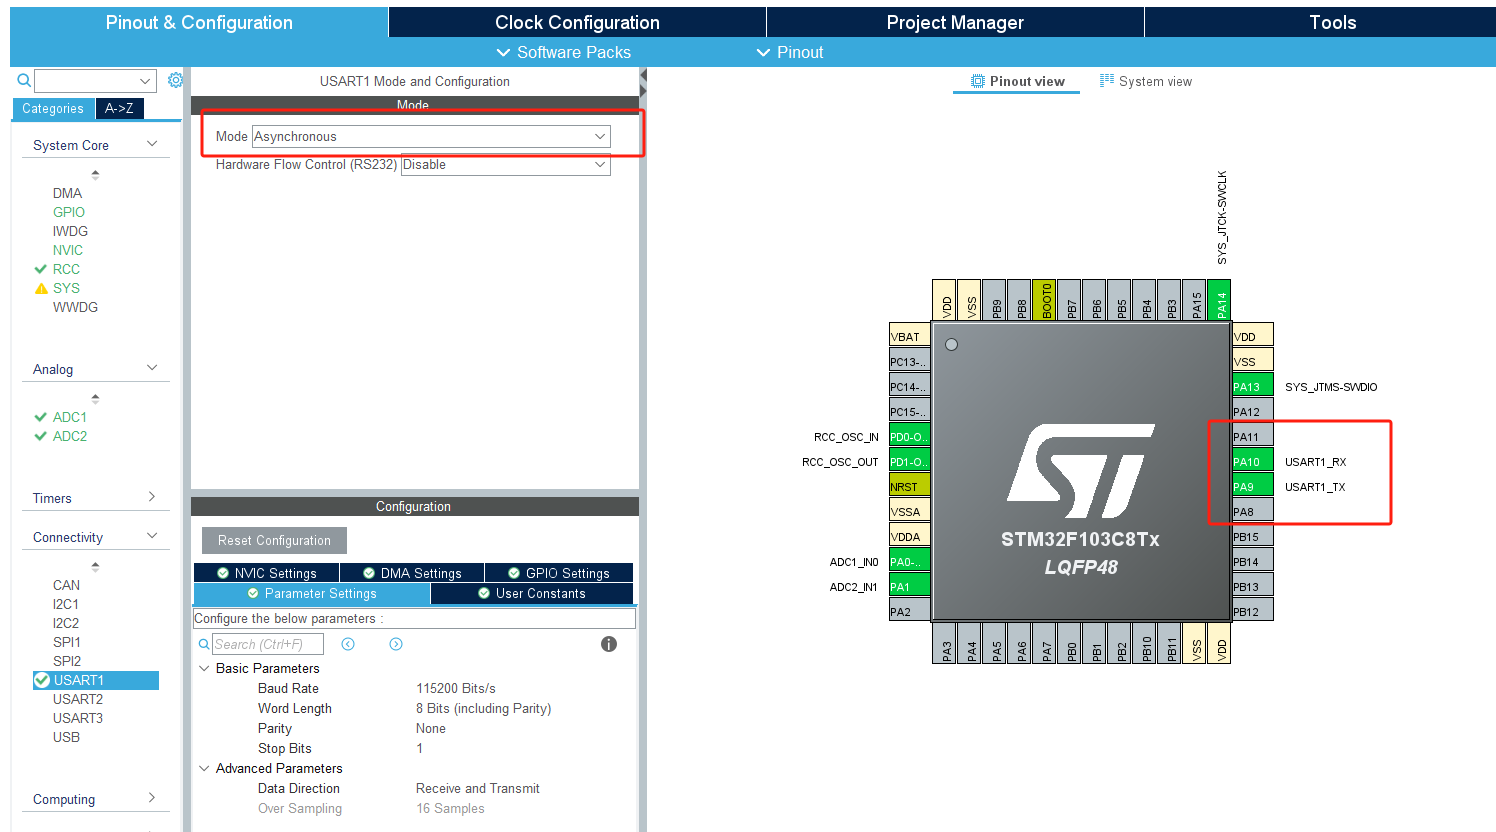Select RCC under System Core
Screen dimensions: 1496x832
66,269
